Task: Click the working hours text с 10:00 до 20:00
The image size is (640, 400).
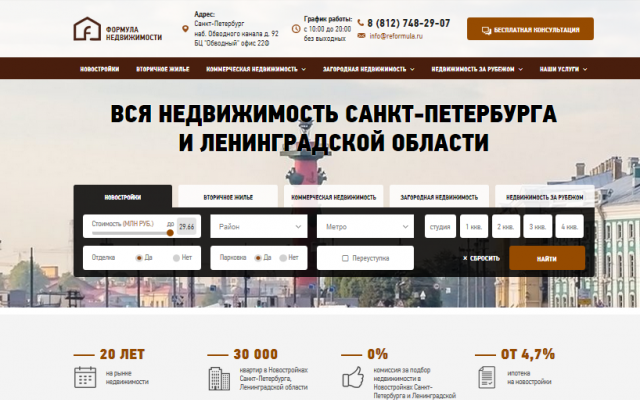Action: (x=327, y=29)
